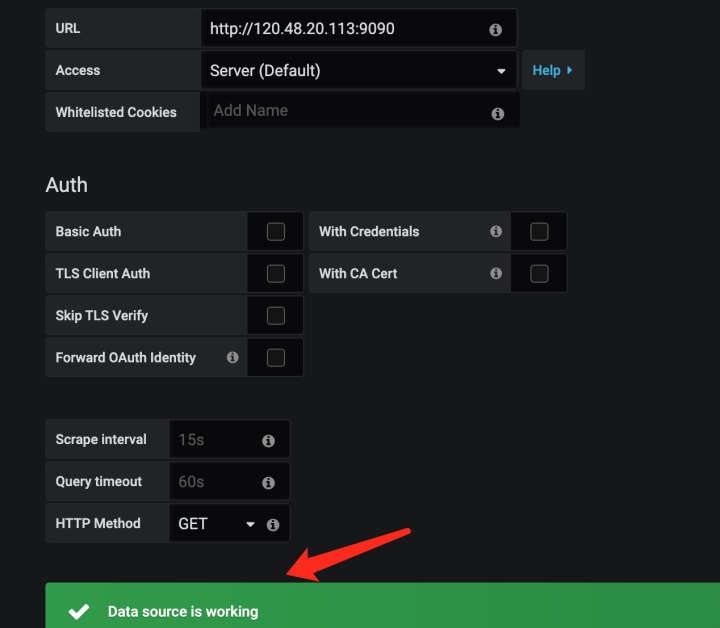Click the Query timeout input field

pos(229,481)
